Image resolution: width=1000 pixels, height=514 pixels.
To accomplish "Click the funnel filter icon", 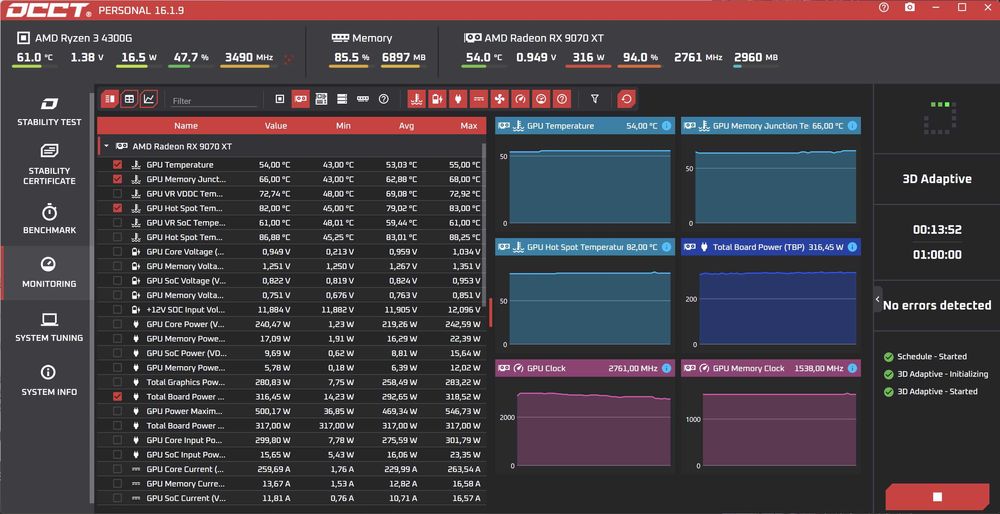I will click(x=594, y=99).
